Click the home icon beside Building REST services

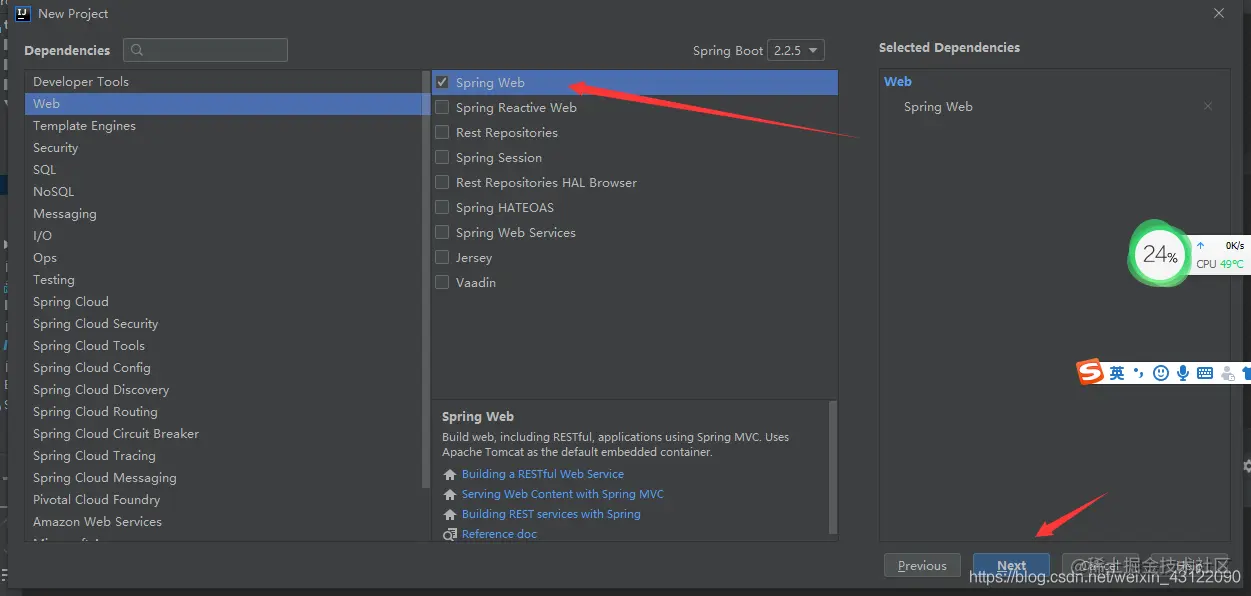pos(450,515)
